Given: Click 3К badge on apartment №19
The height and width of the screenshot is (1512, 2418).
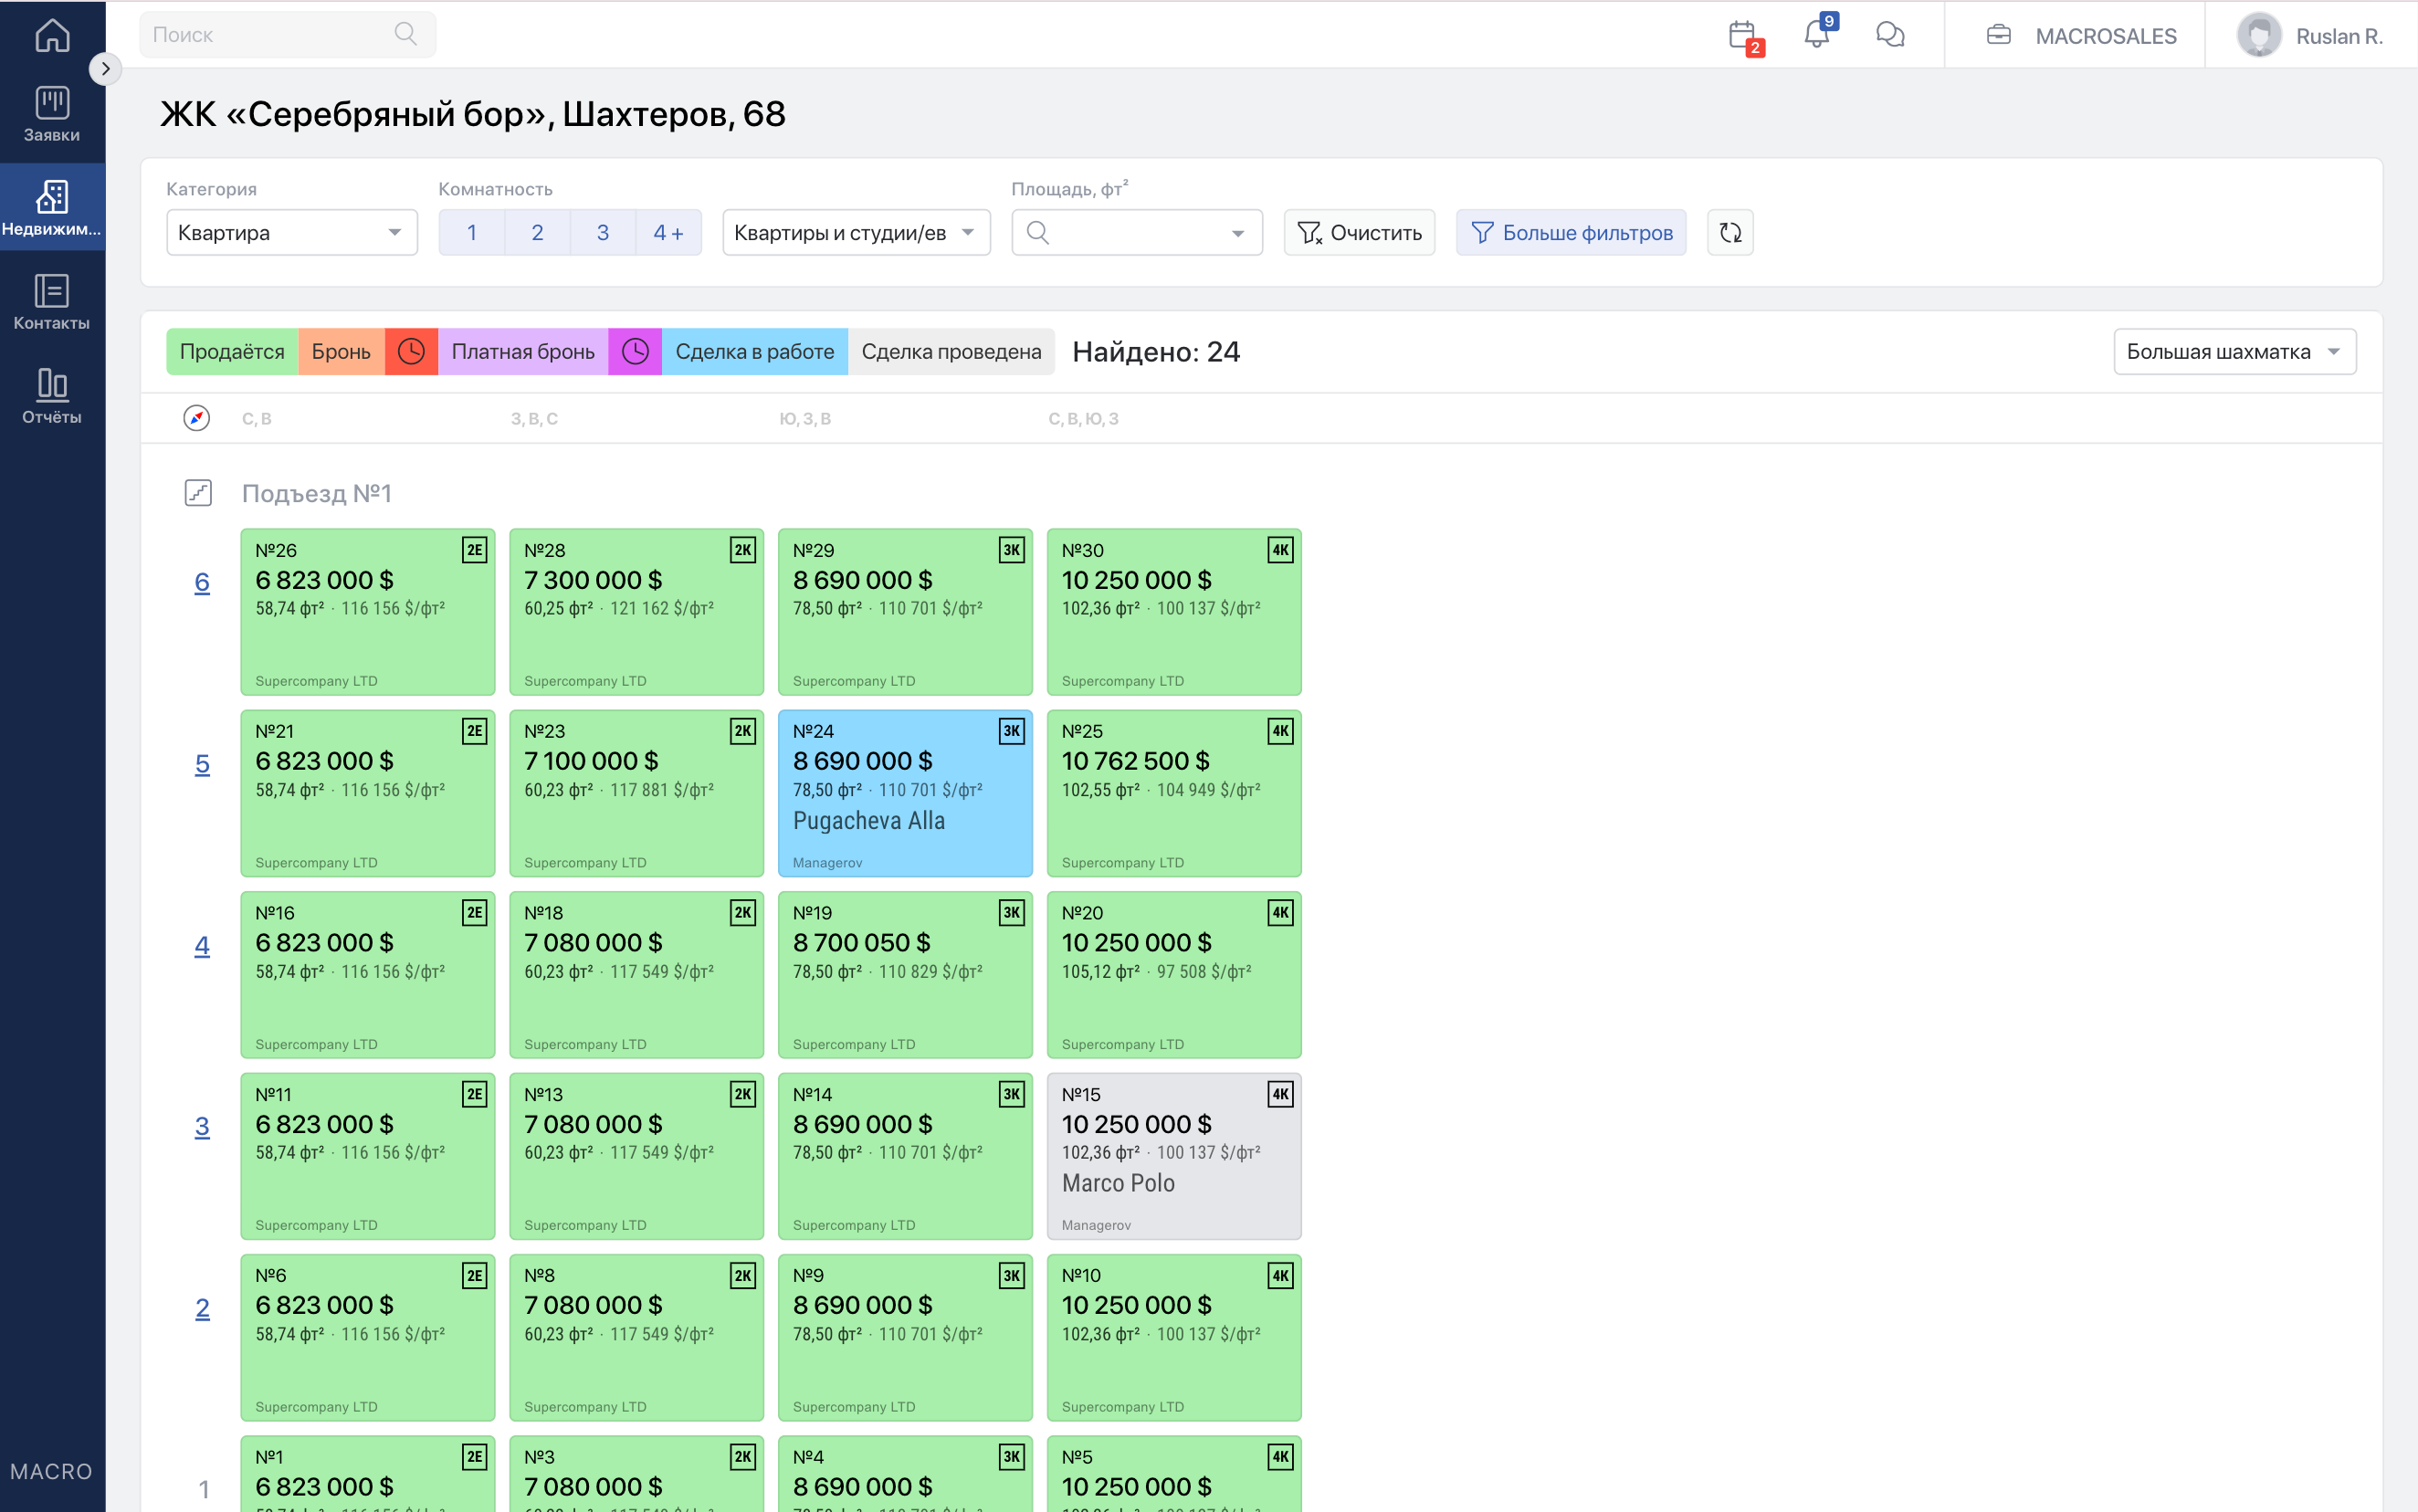Looking at the screenshot, I should pos(1012,912).
